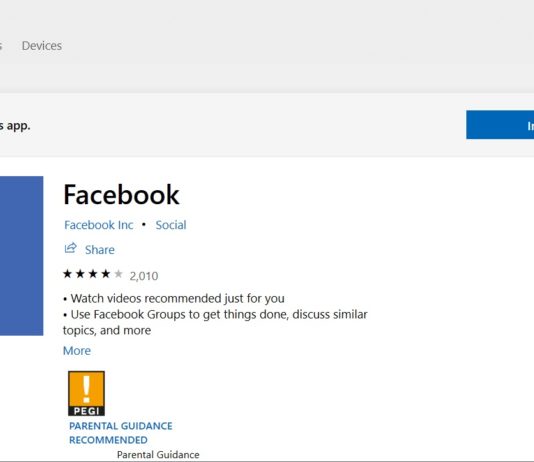Open the Facebook Inc publisher link

click(98, 225)
